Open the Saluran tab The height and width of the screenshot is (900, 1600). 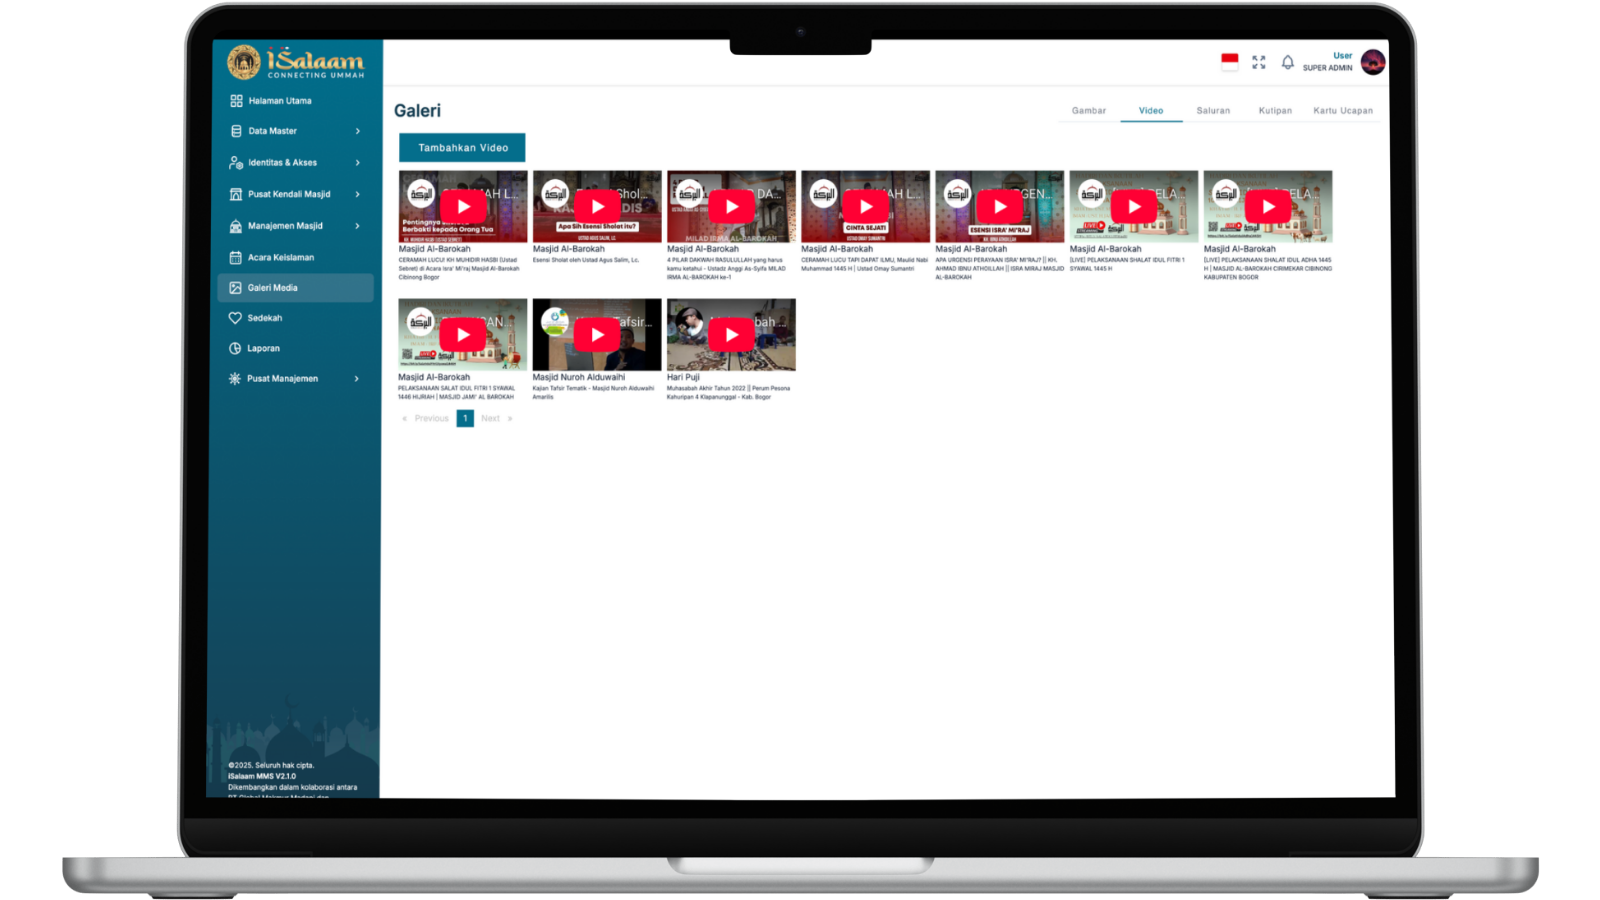tap(1213, 111)
